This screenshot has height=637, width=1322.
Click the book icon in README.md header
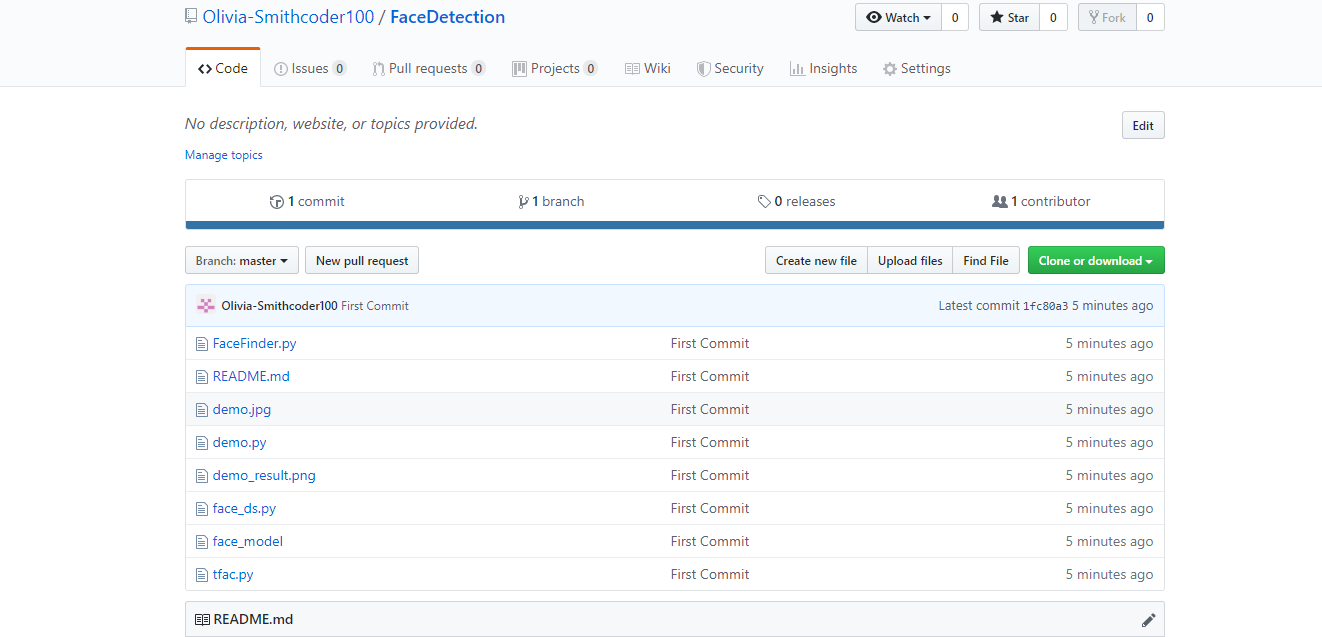pos(202,619)
